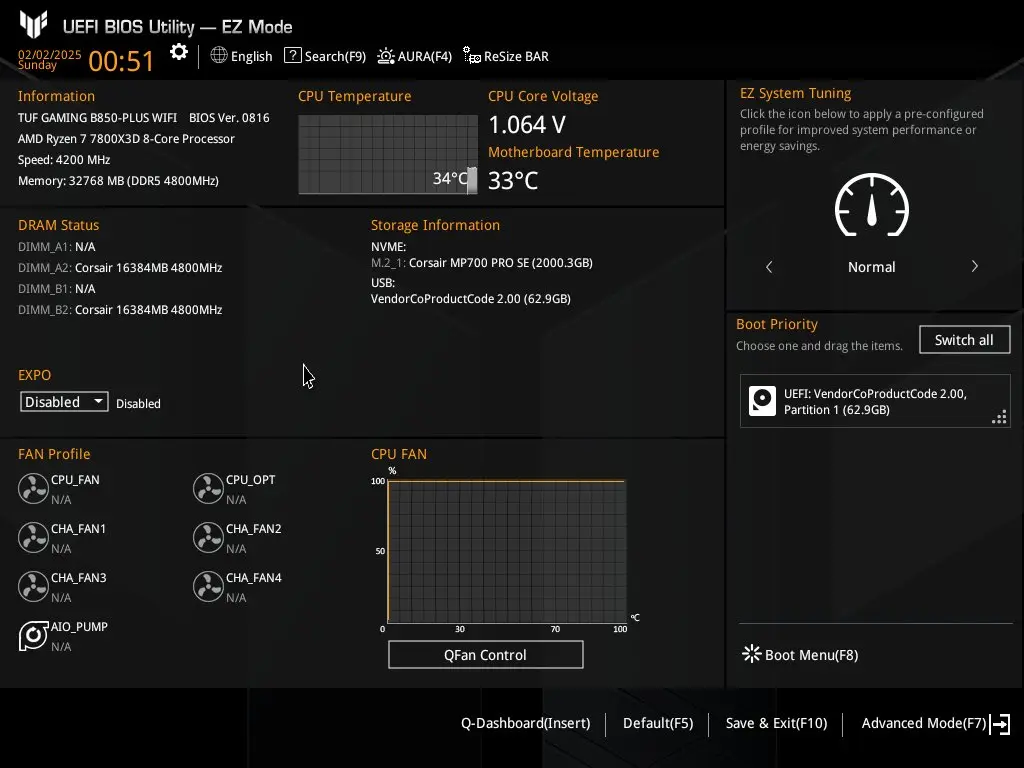Click the DIMM_B1 N/A entry
The height and width of the screenshot is (768, 1024).
click(57, 289)
